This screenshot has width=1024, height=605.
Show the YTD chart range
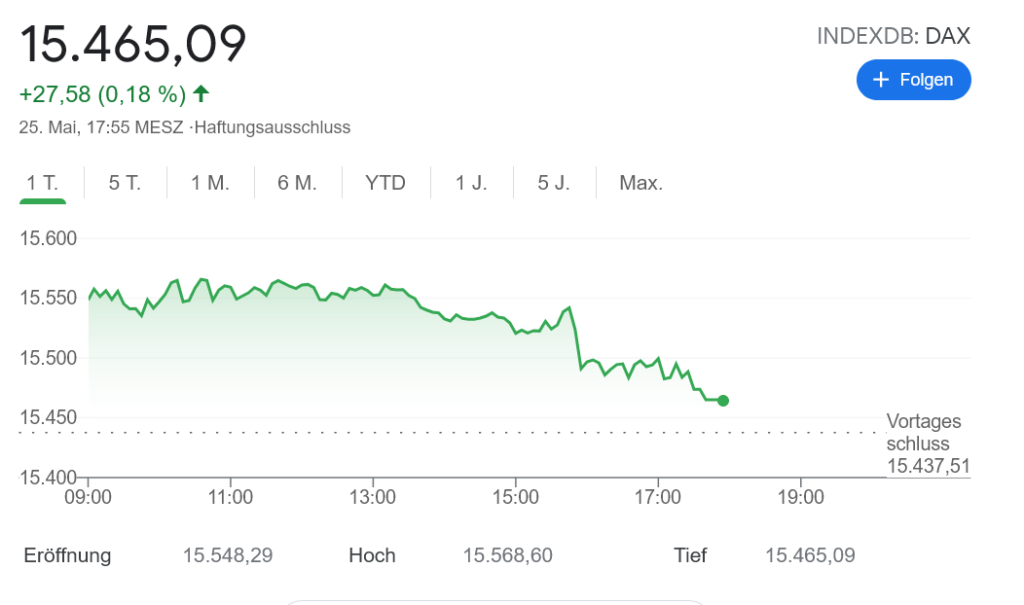tap(385, 183)
